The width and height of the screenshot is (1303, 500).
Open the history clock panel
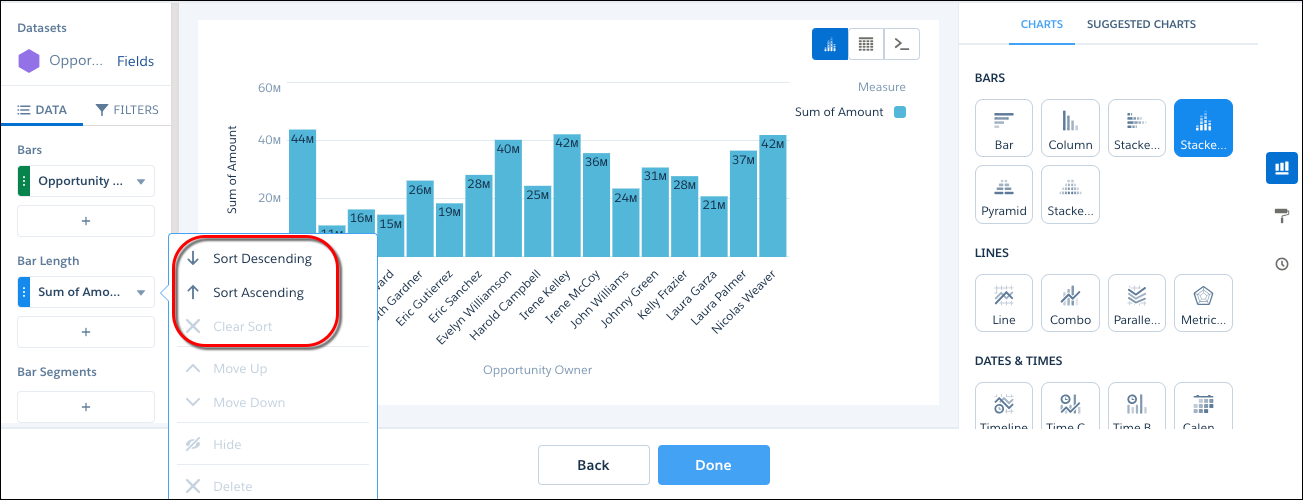[x=1282, y=264]
